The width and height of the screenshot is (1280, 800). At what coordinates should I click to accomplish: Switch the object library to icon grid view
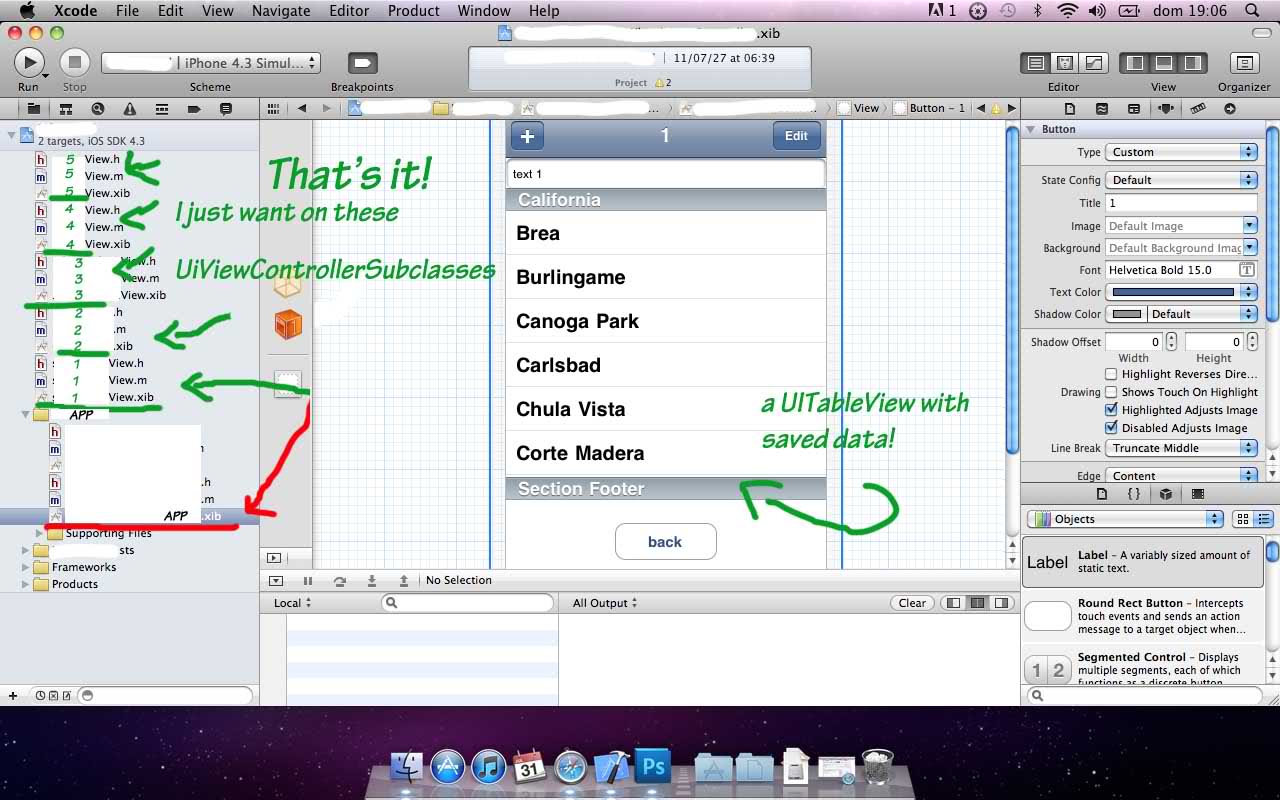[x=1243, y=519]
